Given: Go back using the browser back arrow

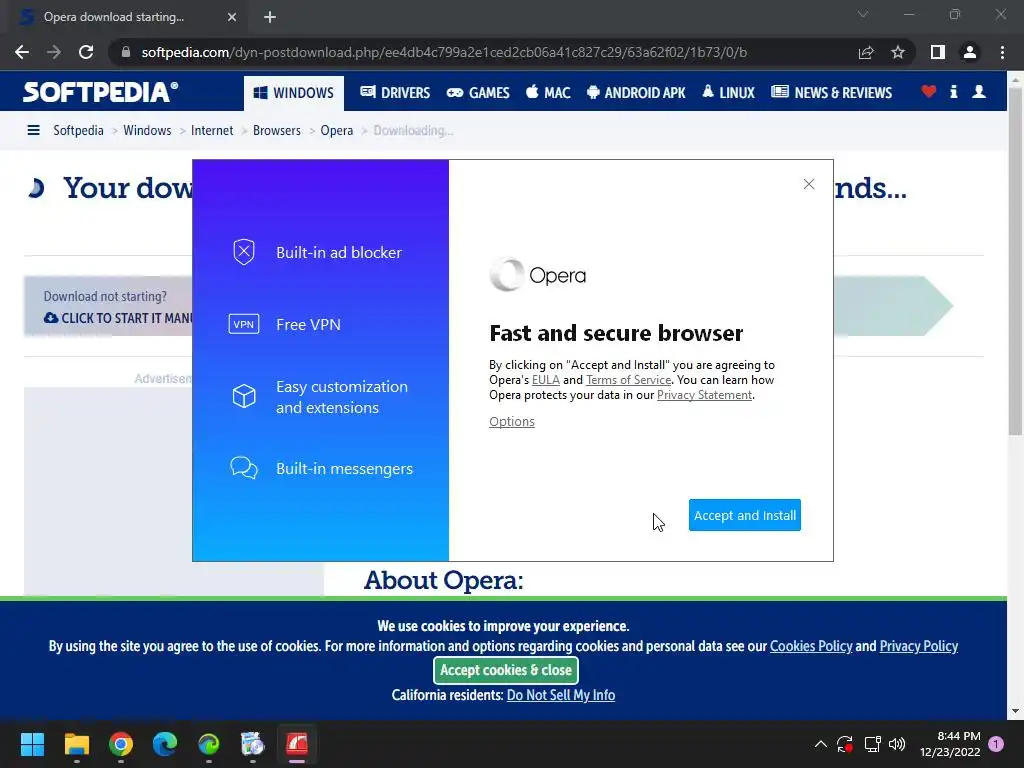Looking at the screenshot, I should pyautogui.click(x=22, y=52).
